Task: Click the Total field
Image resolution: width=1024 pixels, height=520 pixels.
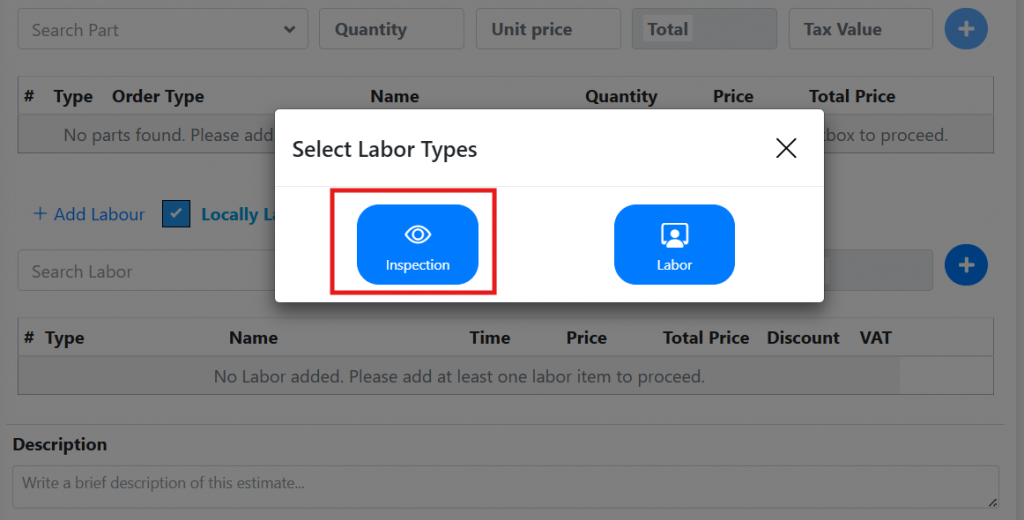Action: [x=704, y=30]
